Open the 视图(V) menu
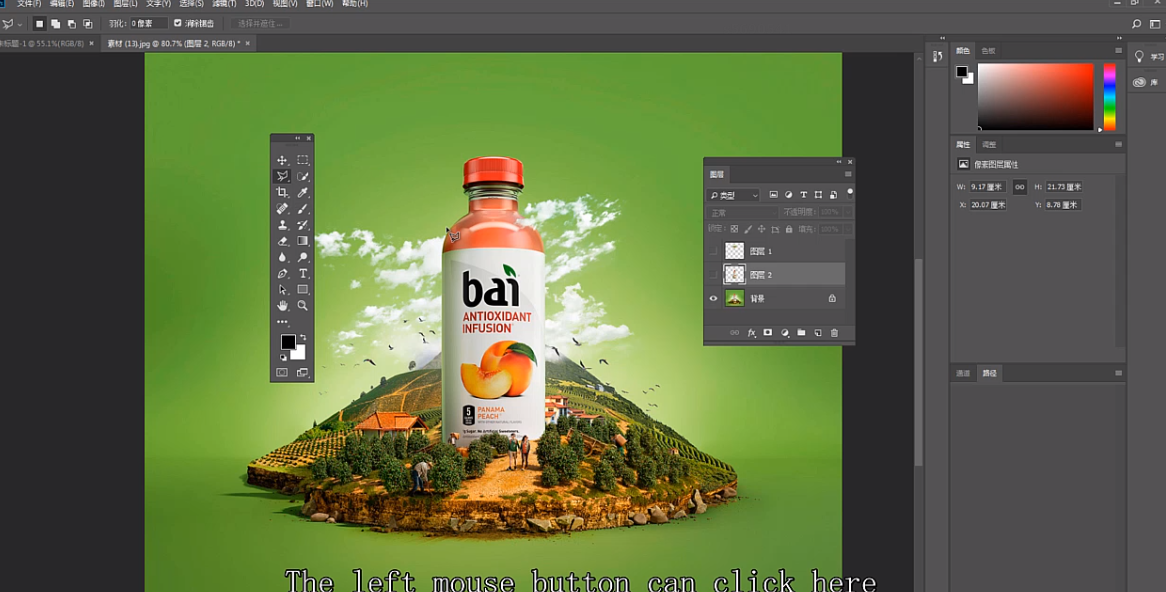The width and height of the screenshot is (1166, 592). pyautogui.click(x=285, y=4)
